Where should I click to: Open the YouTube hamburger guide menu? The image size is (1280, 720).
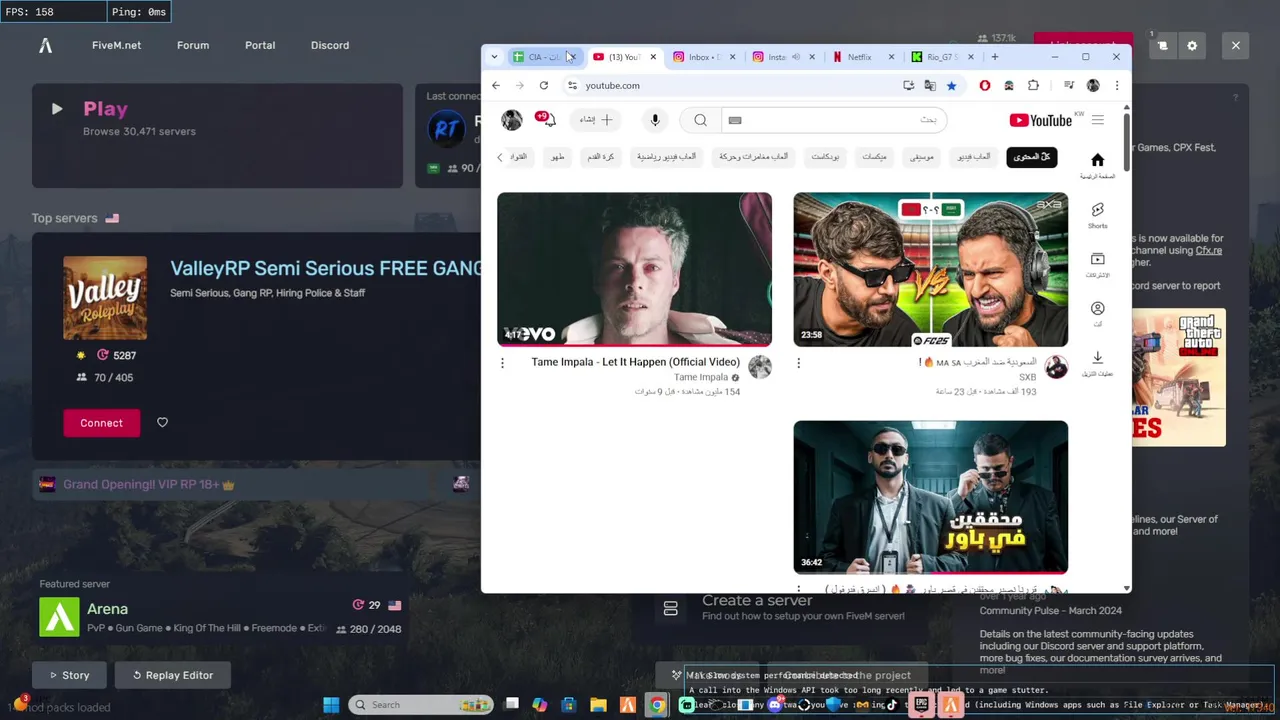pos(1098,120)
